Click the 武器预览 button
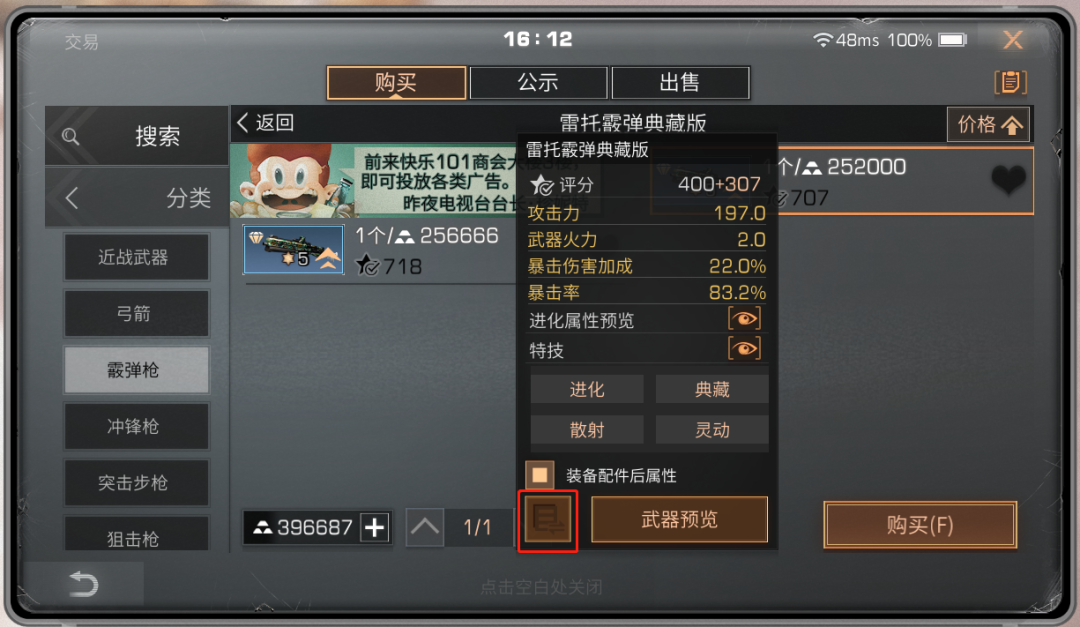The image size is (1080, 627). tap(679, 520)
